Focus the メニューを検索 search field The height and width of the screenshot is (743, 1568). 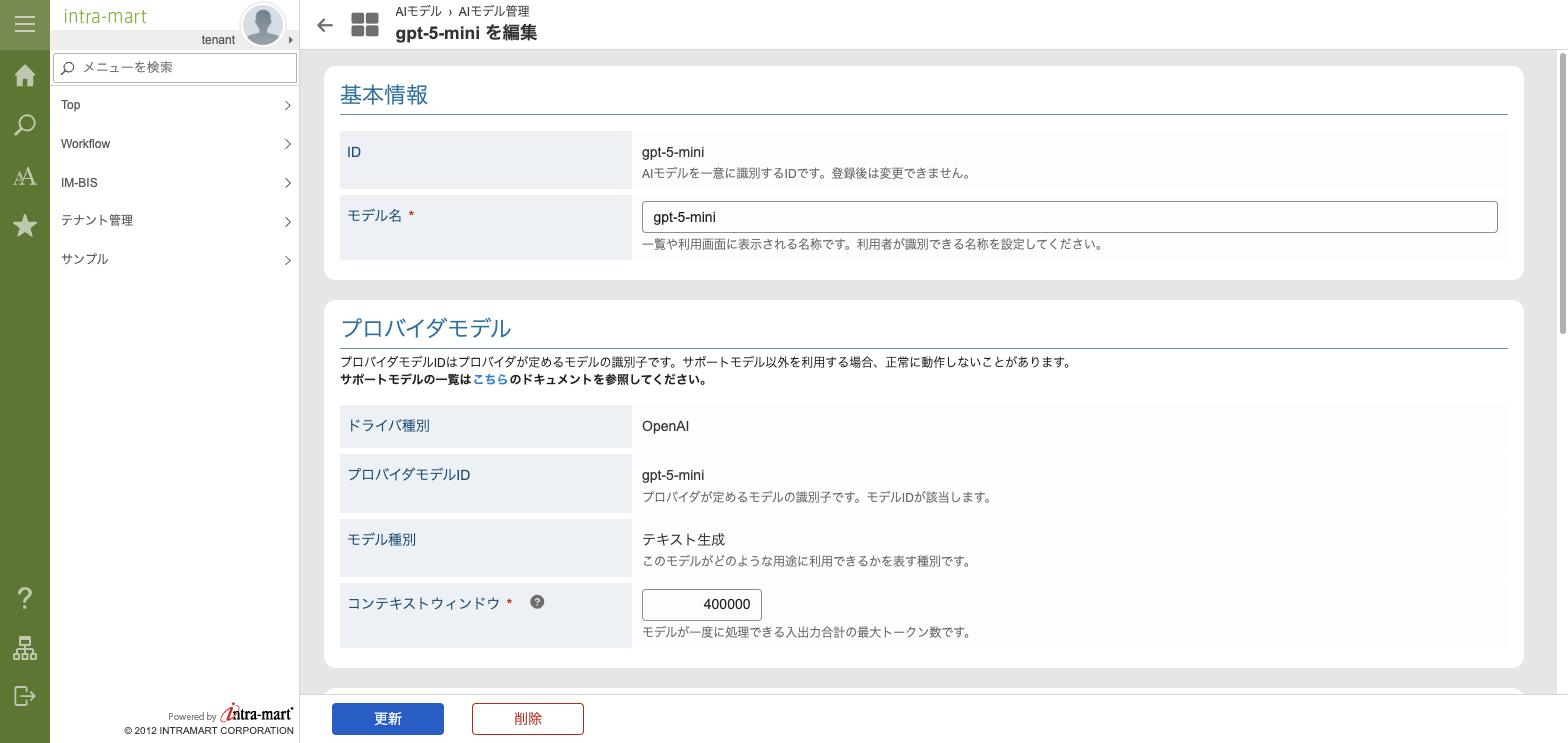175,67
